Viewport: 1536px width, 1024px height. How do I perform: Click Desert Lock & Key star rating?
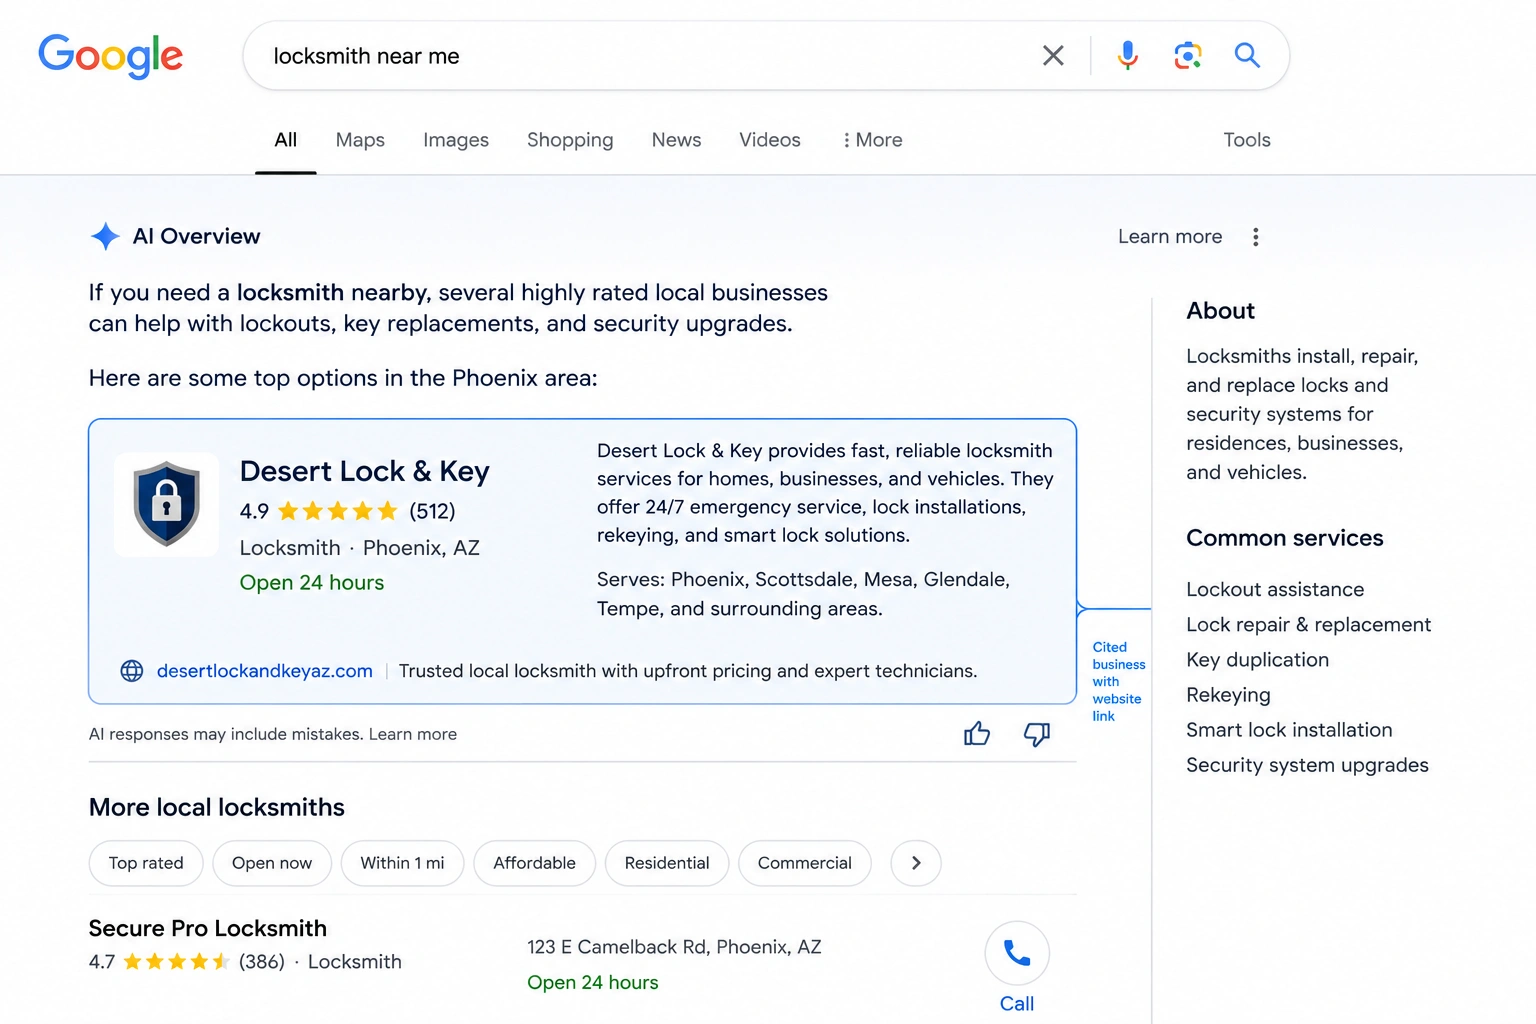(x=338, y=511)
